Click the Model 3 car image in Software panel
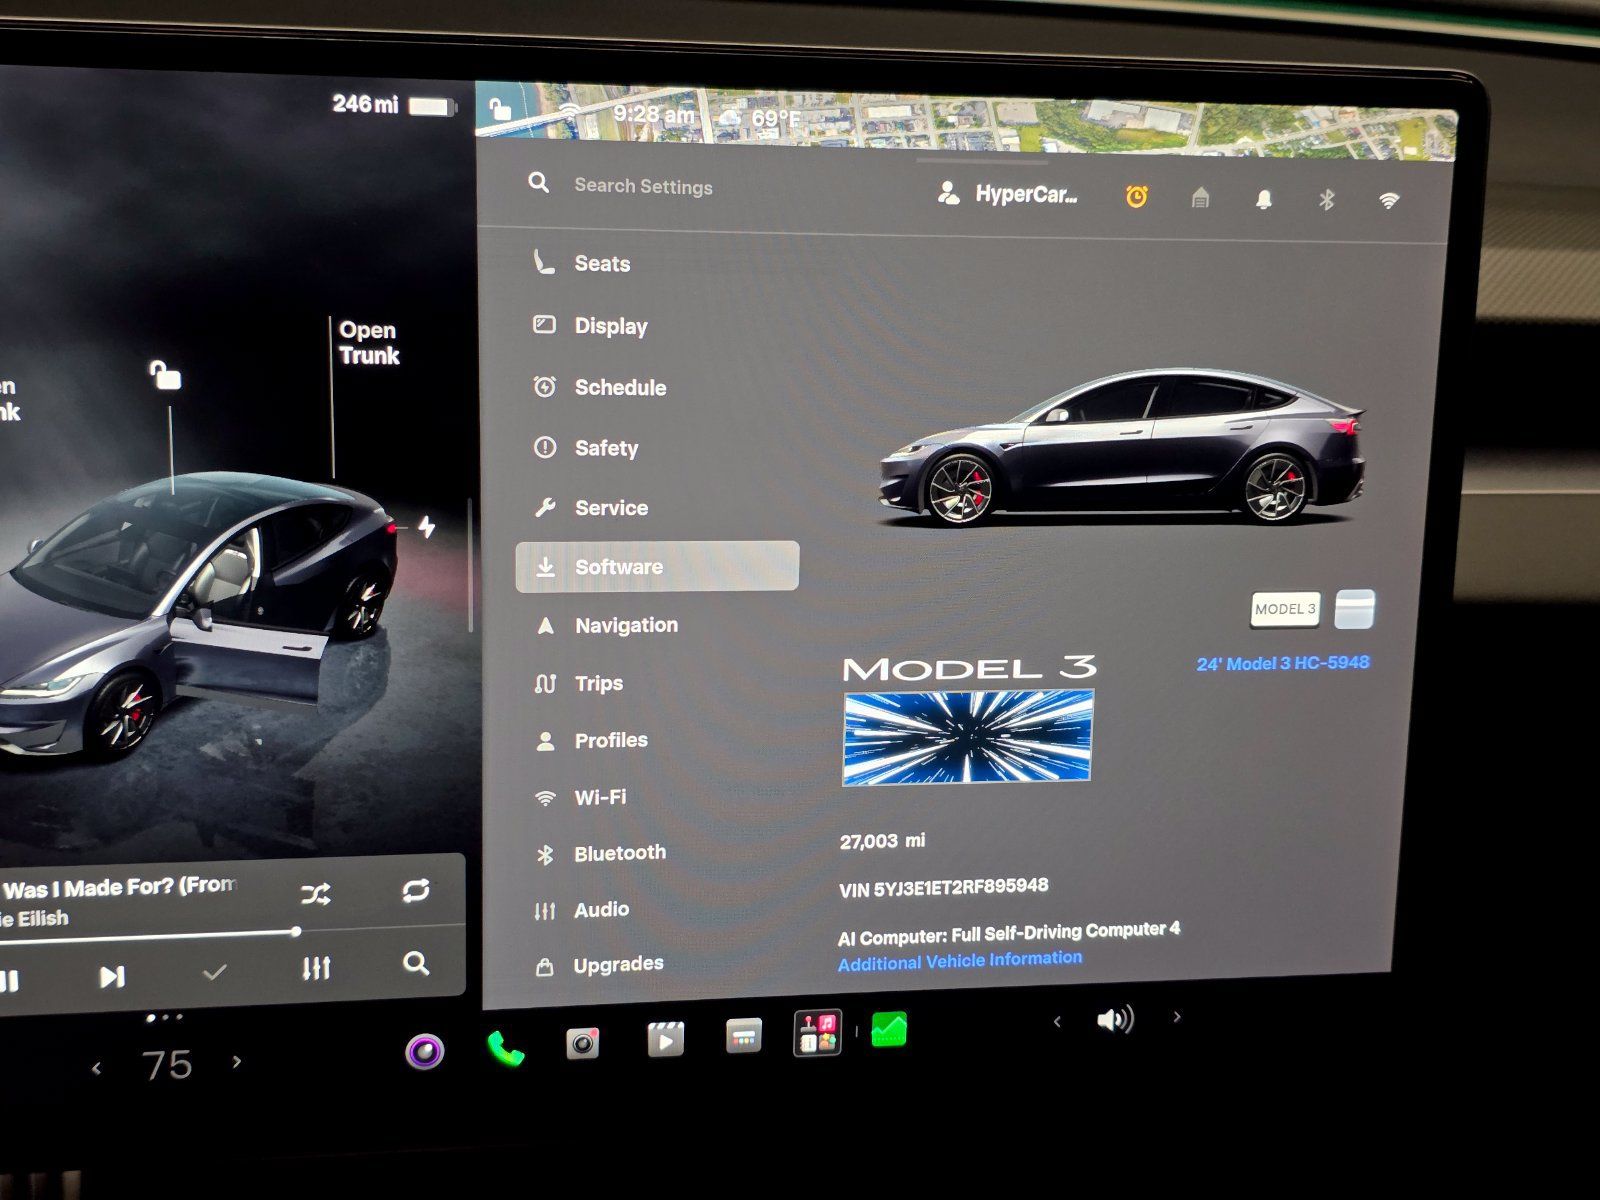1600x1200 pixels. [1122, 448]
